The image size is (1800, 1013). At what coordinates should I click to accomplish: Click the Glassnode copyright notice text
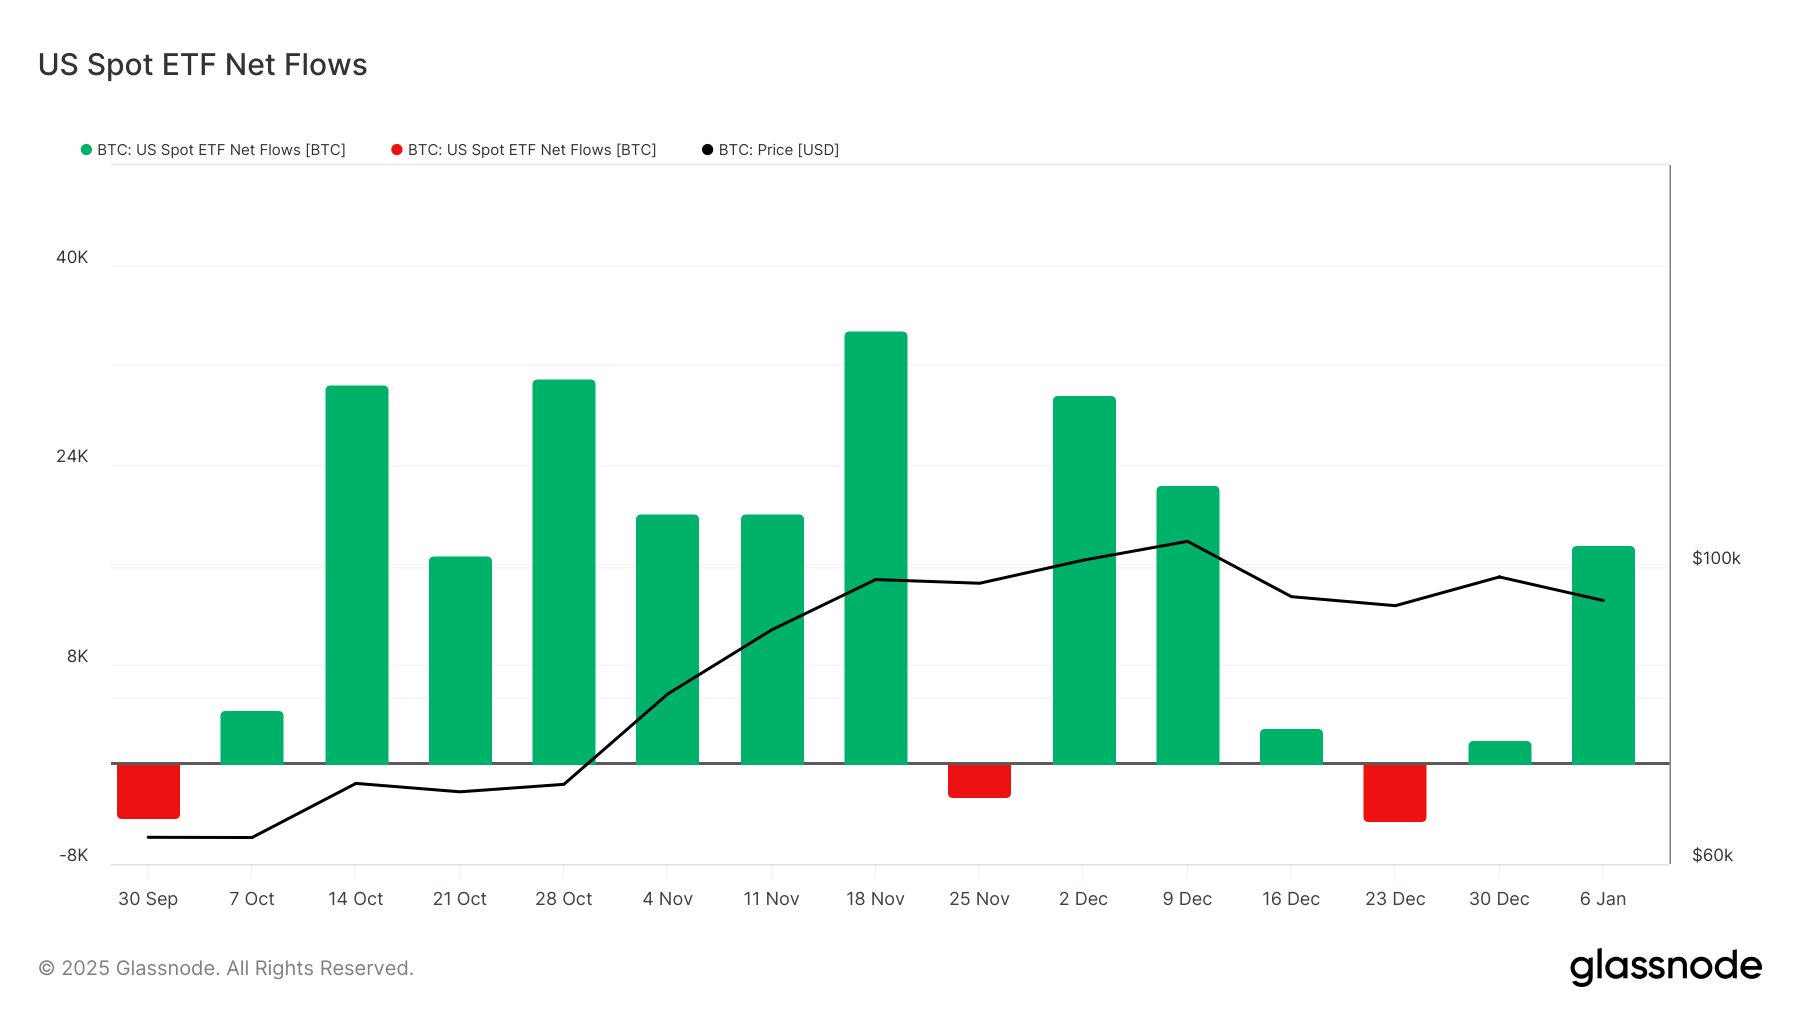tap(226, 968)
